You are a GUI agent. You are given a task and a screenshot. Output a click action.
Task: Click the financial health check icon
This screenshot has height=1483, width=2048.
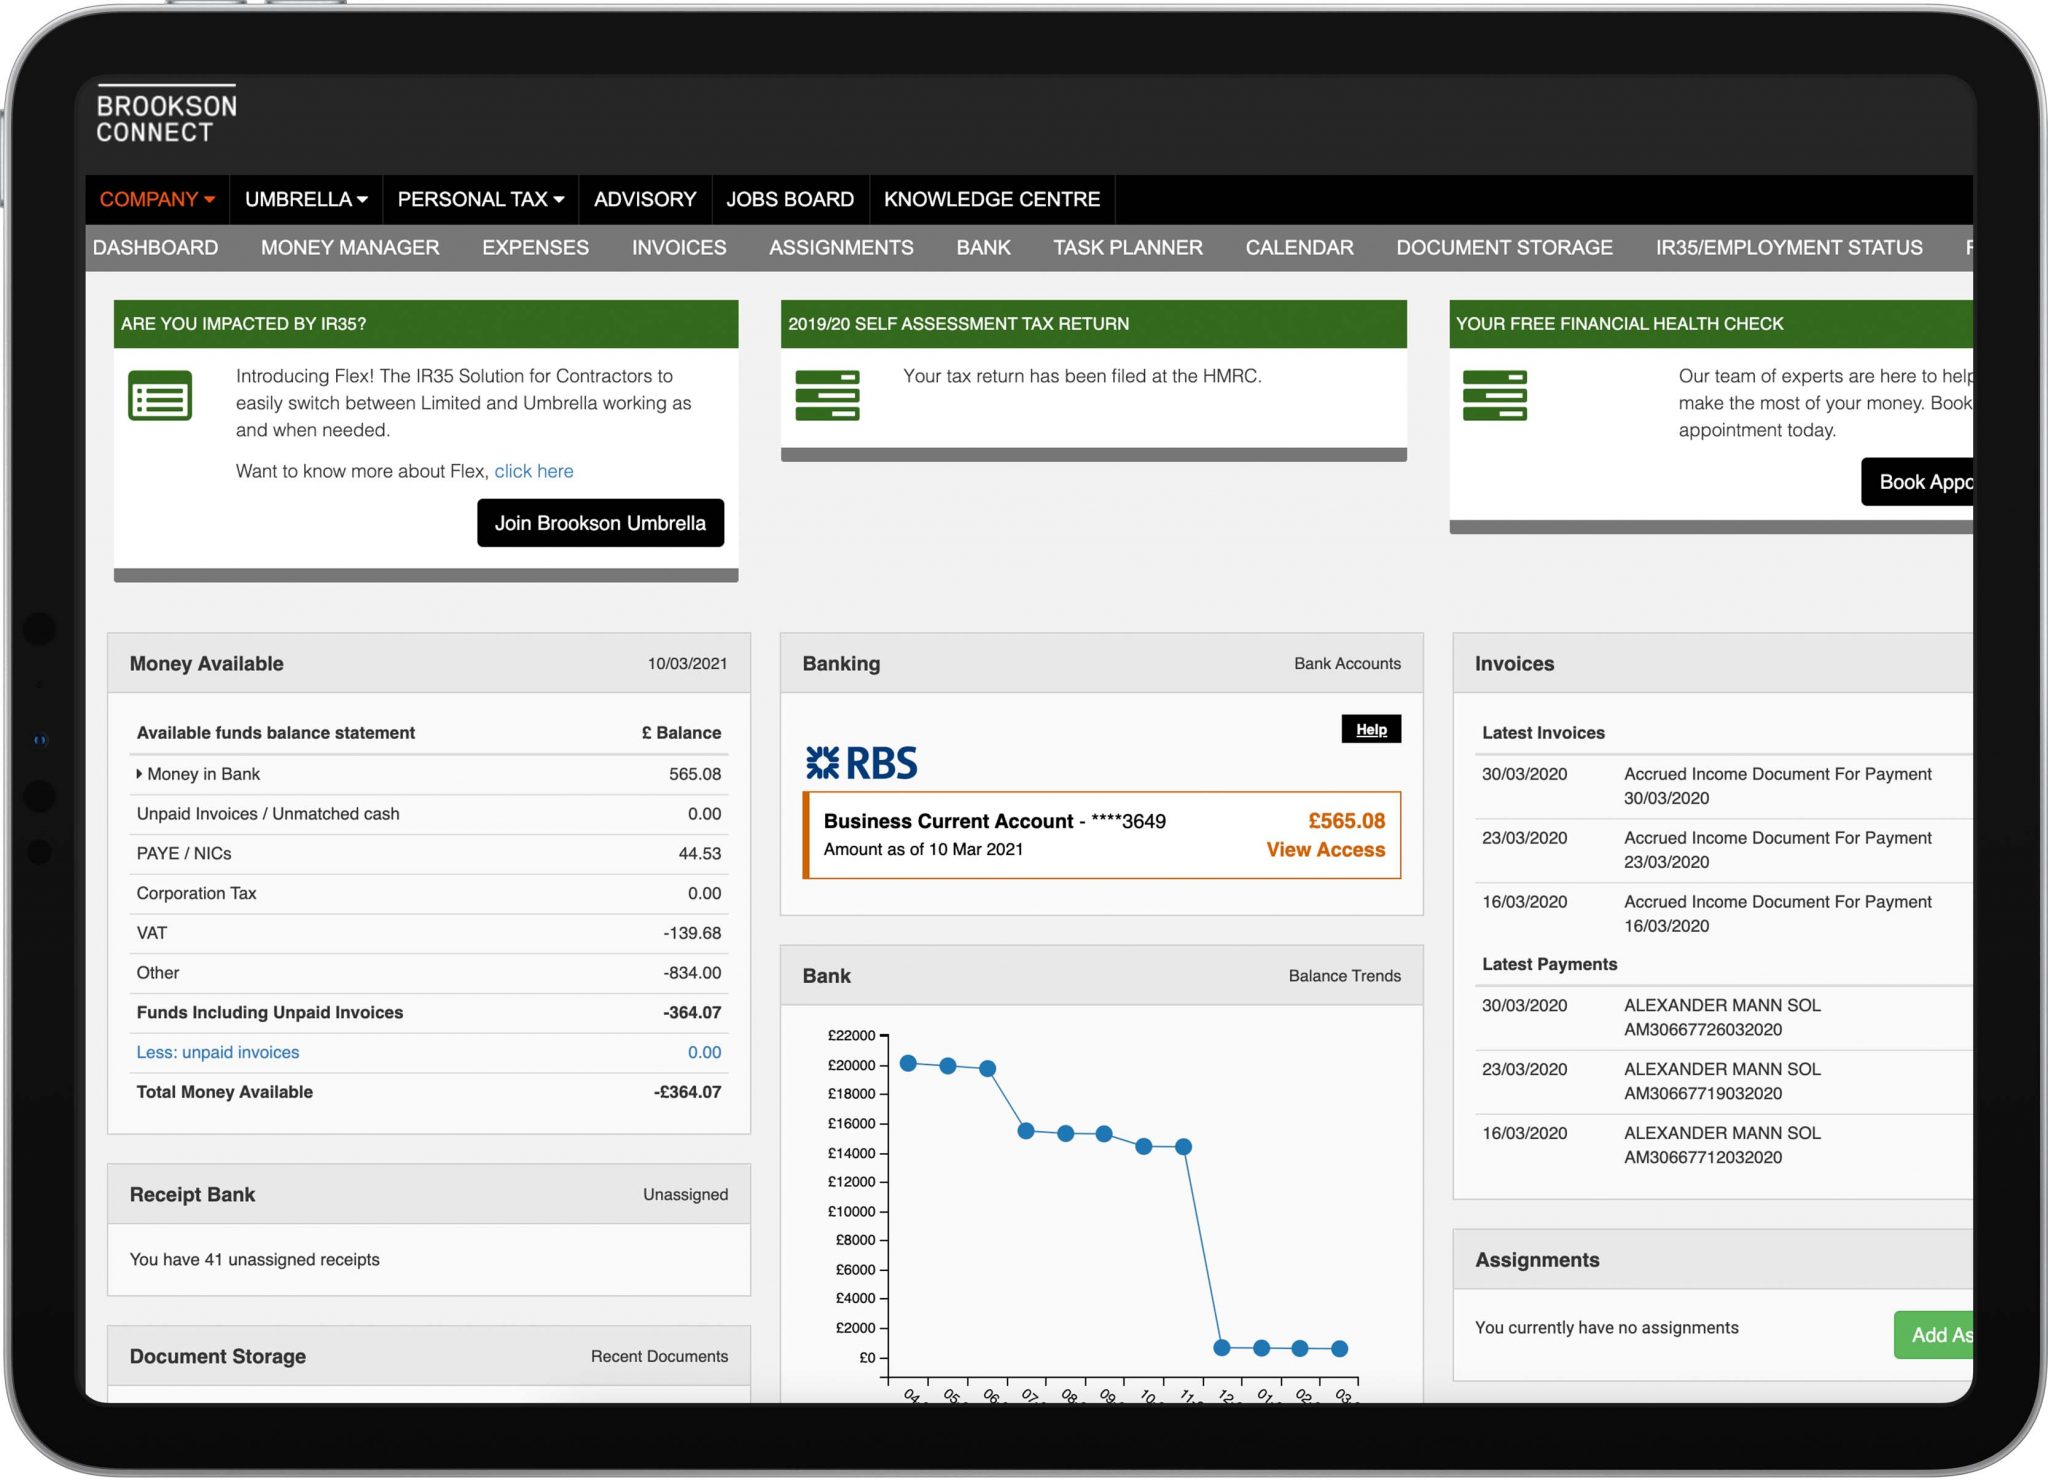point(1494,396)
